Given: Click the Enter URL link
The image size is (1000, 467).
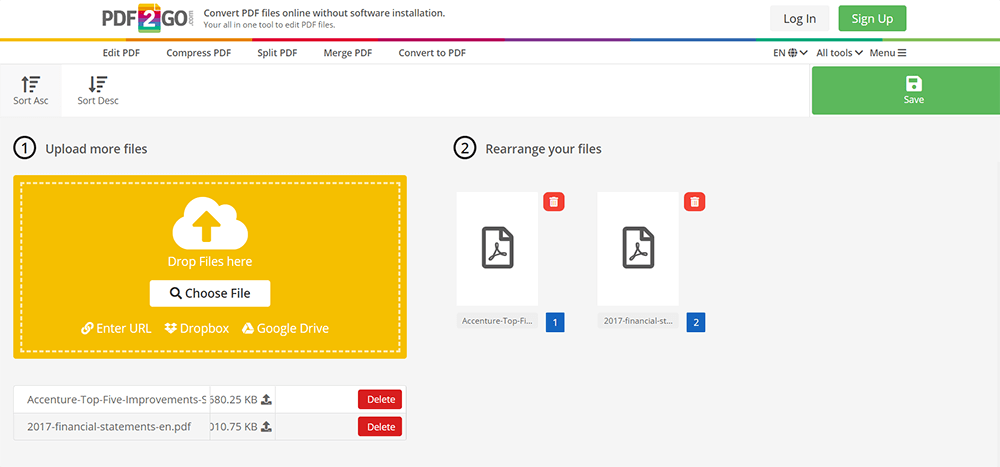Looking at the screenshot, I should tap(116, 328).
